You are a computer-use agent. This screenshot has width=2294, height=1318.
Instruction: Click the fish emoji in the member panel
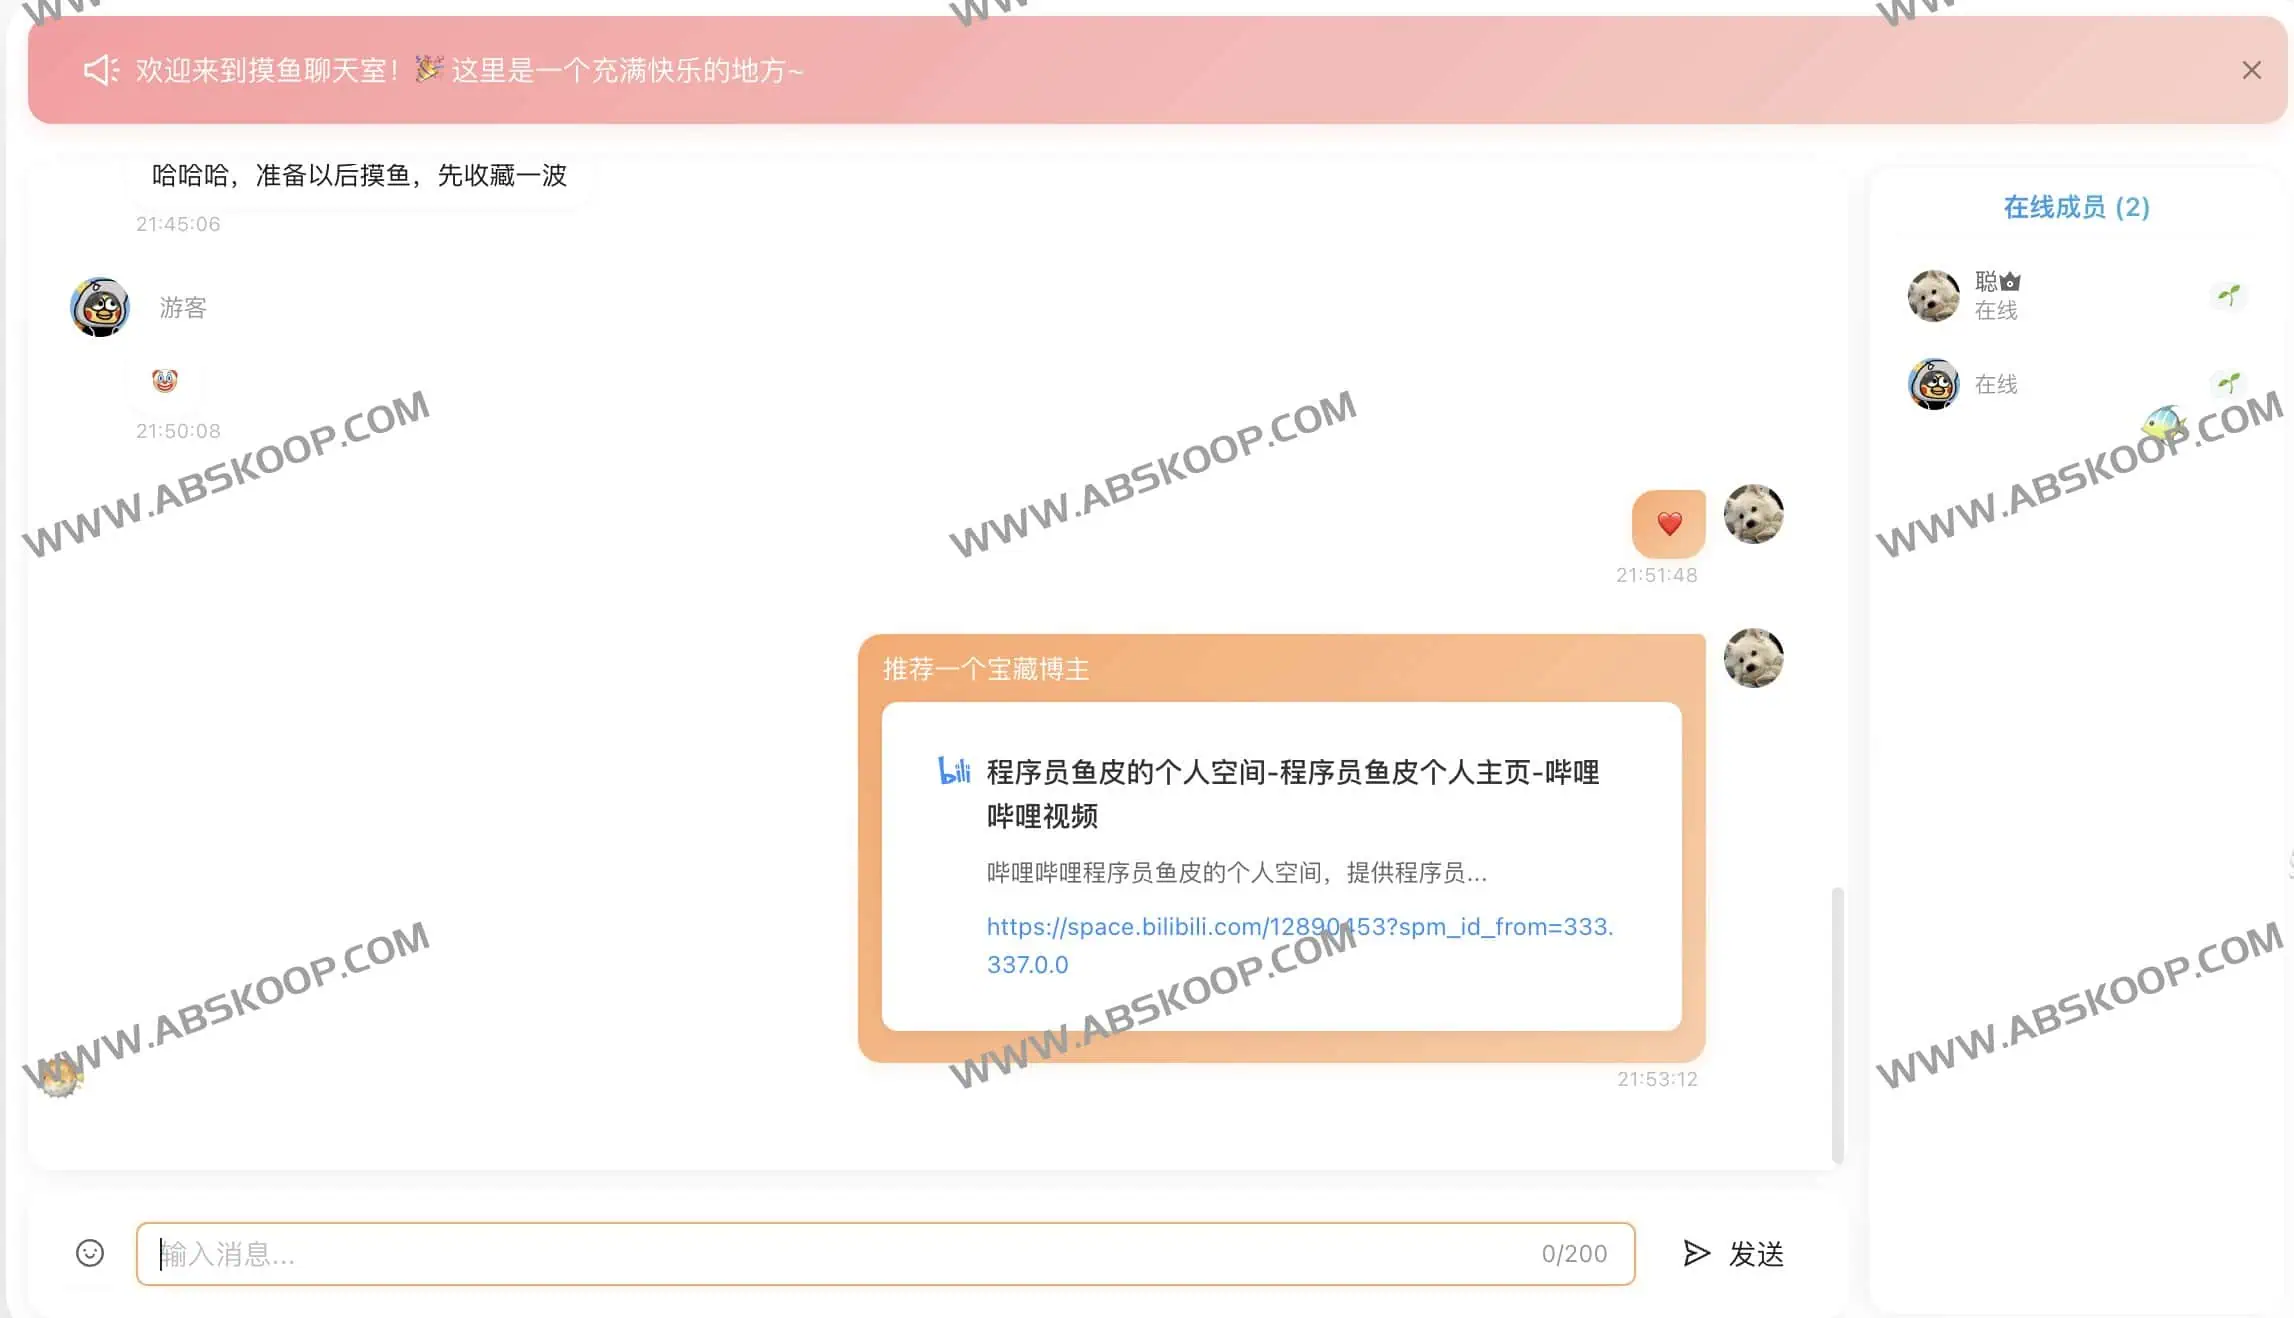point(2164,423)
